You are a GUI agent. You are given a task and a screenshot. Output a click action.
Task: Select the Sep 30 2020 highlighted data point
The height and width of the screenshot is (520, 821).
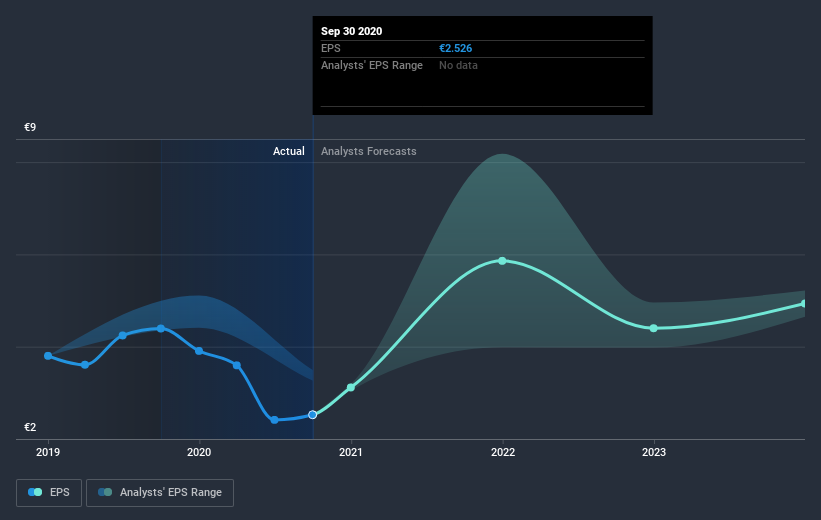(x=313, y=415)
